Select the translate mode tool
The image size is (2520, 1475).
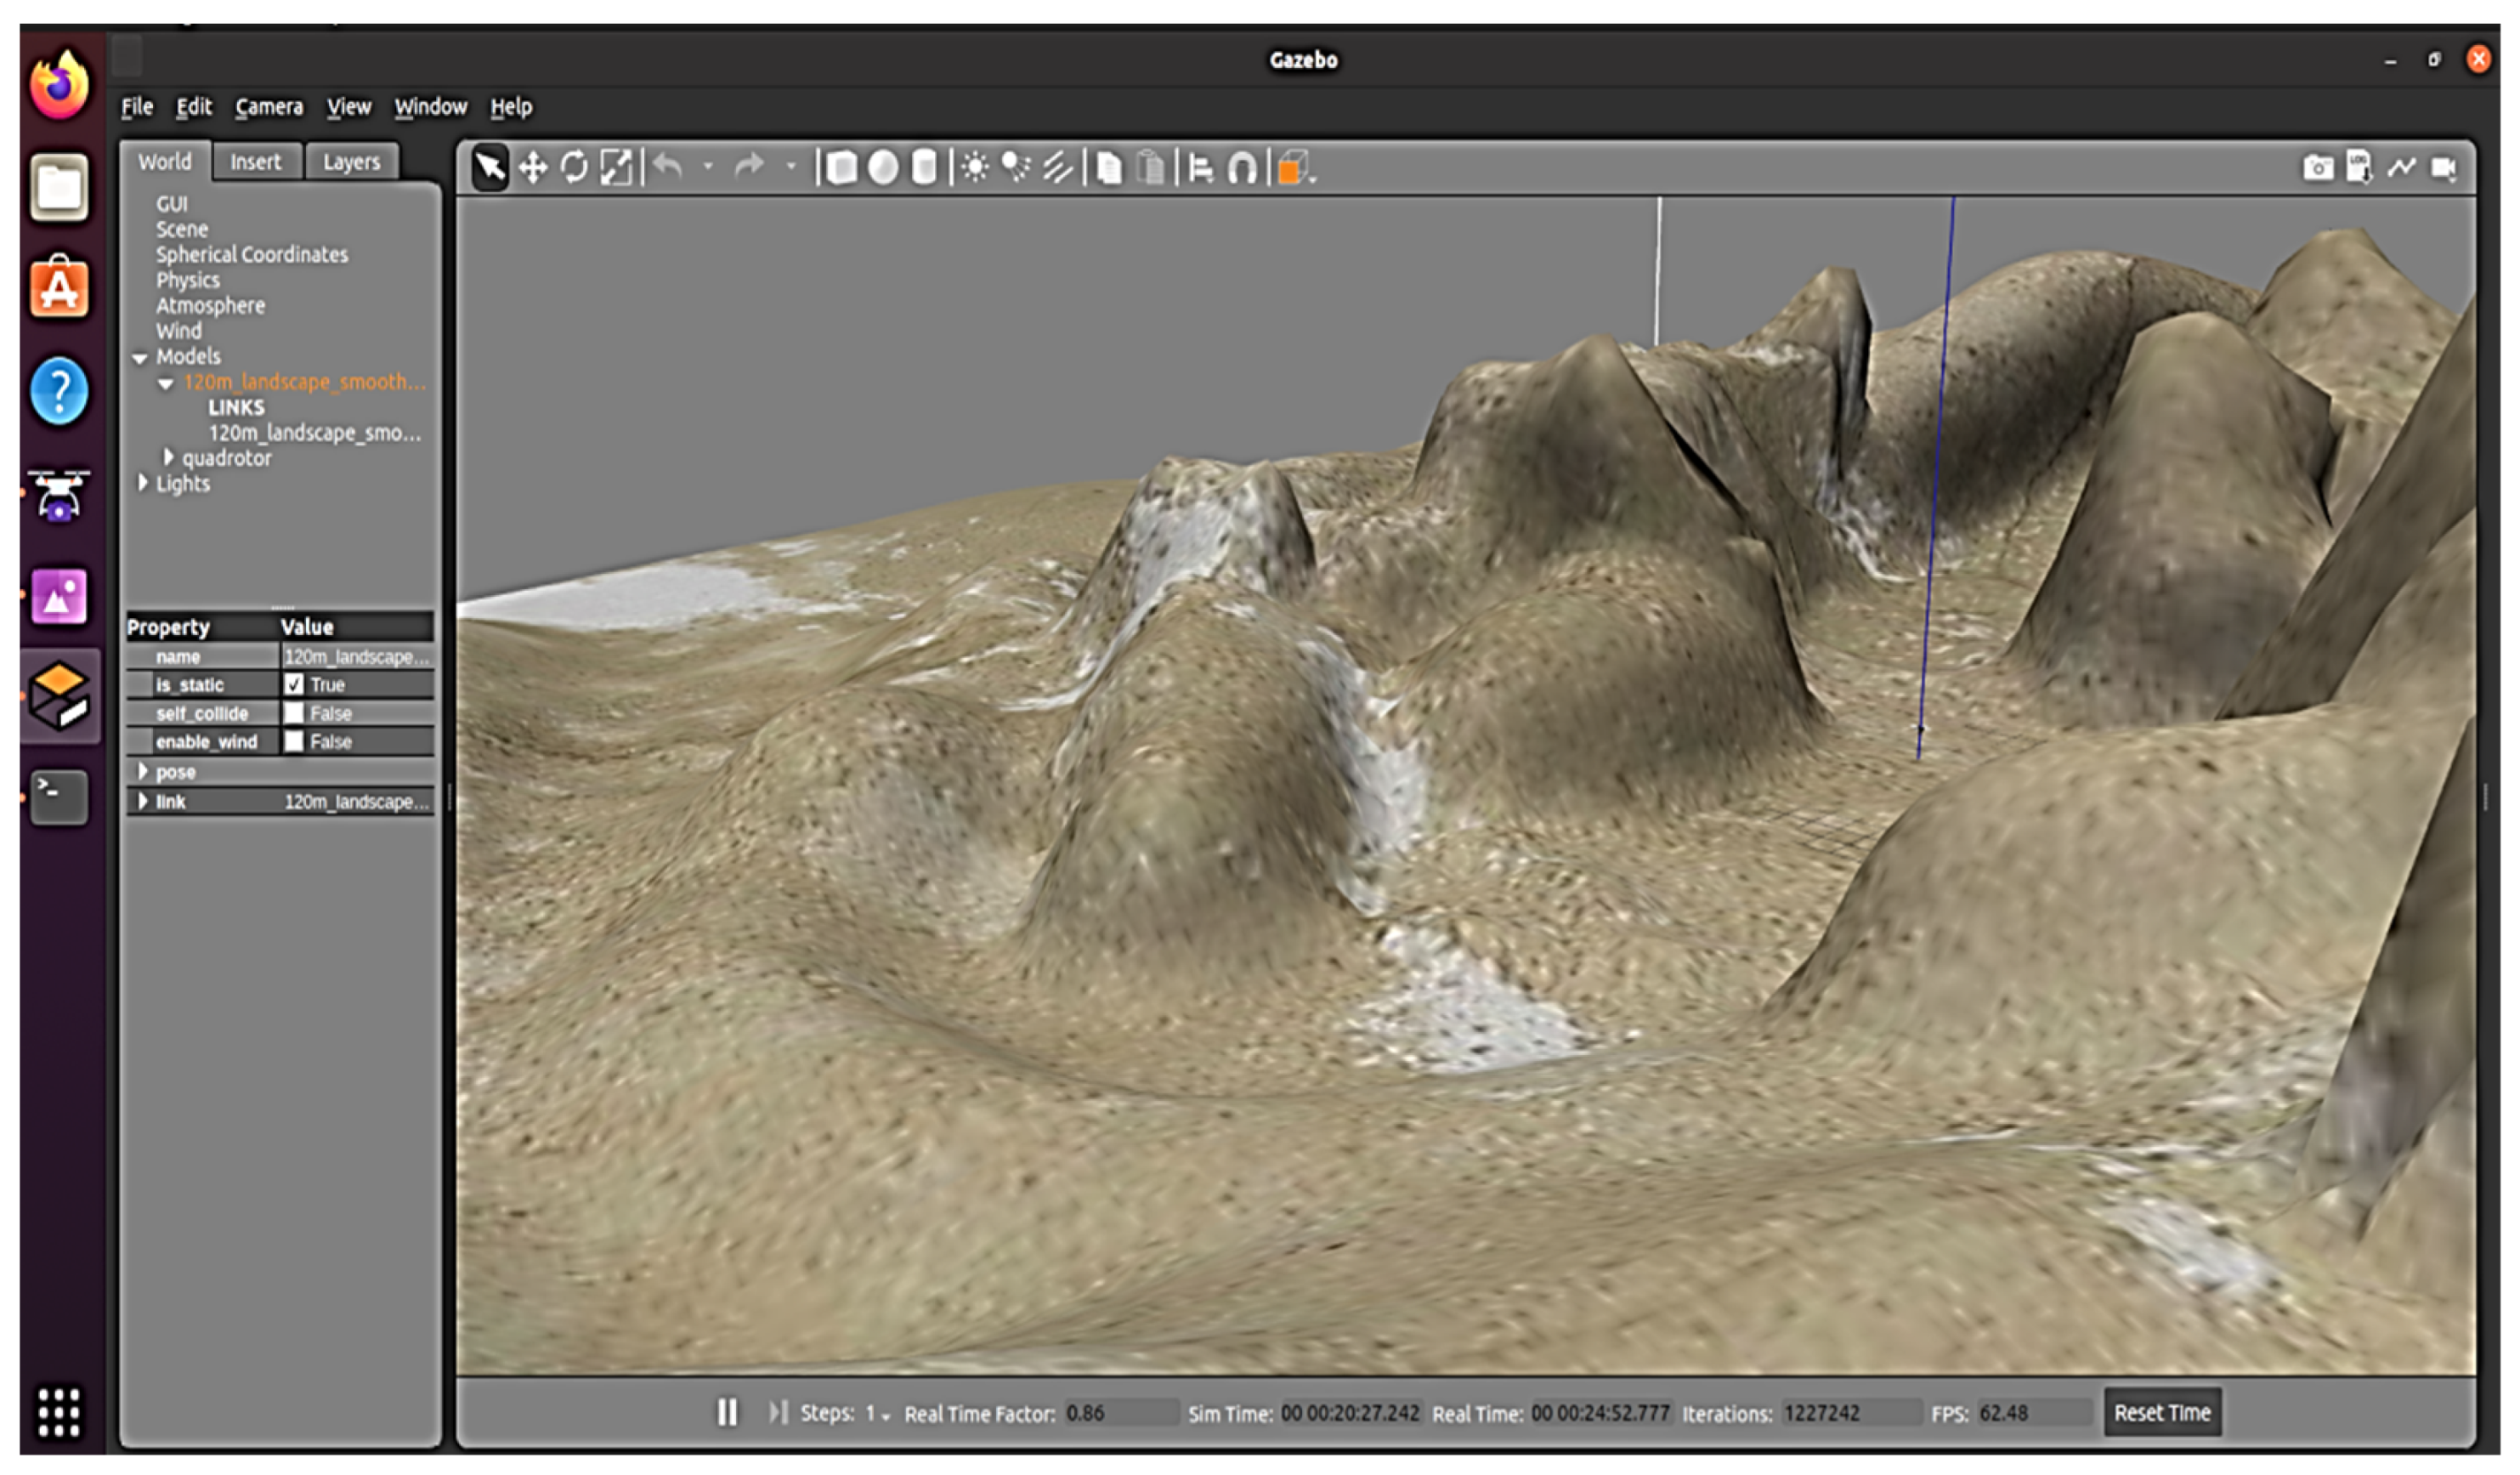coord(533,168)
